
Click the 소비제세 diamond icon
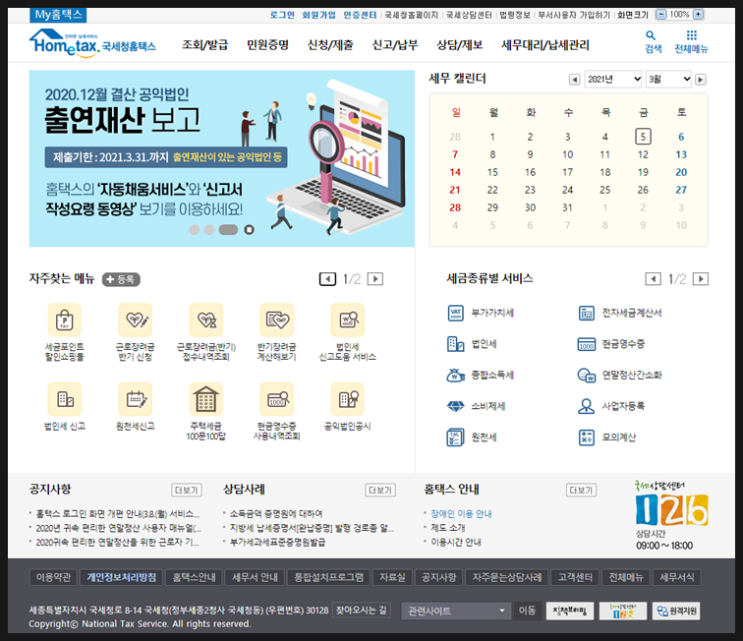click(456, 406)
